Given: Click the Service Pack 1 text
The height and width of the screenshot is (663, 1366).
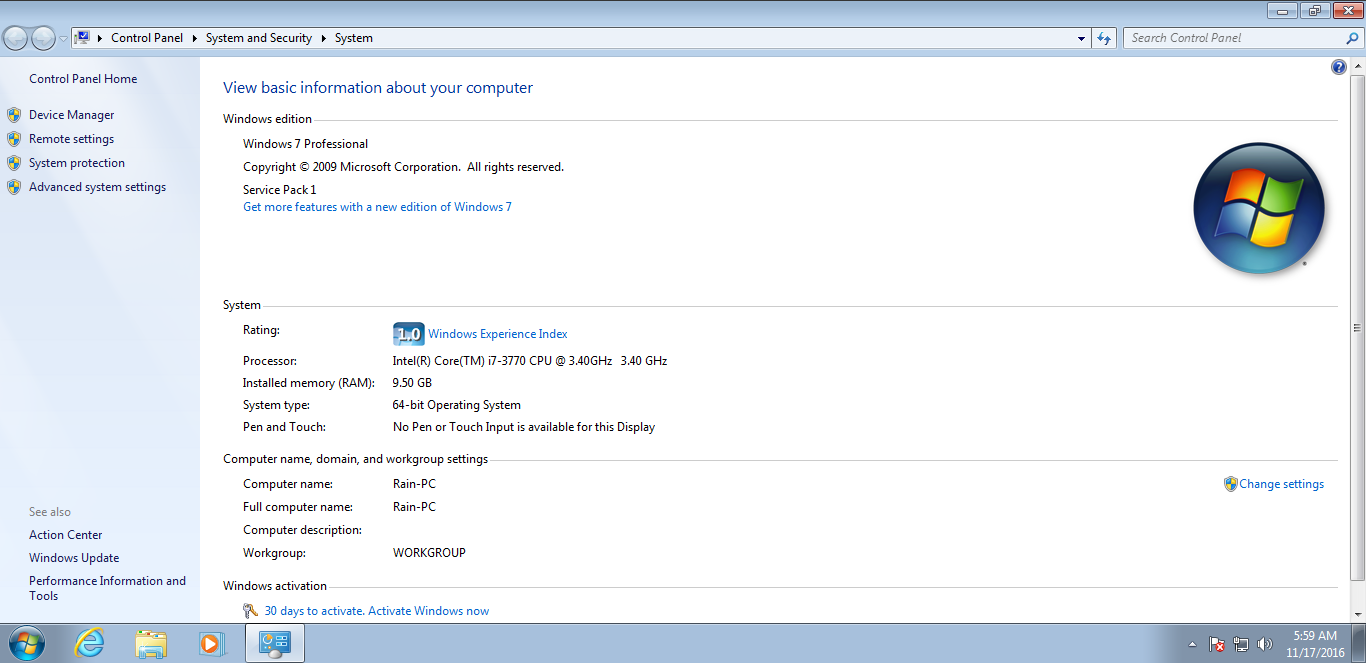Looking at the screenshot, I should tap(279, 190).
